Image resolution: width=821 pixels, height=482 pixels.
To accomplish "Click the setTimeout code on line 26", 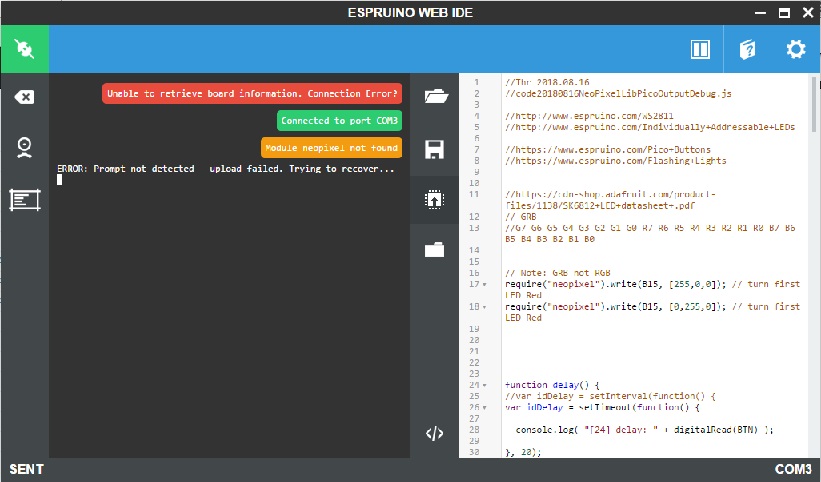I will click(x=602, y=407).
